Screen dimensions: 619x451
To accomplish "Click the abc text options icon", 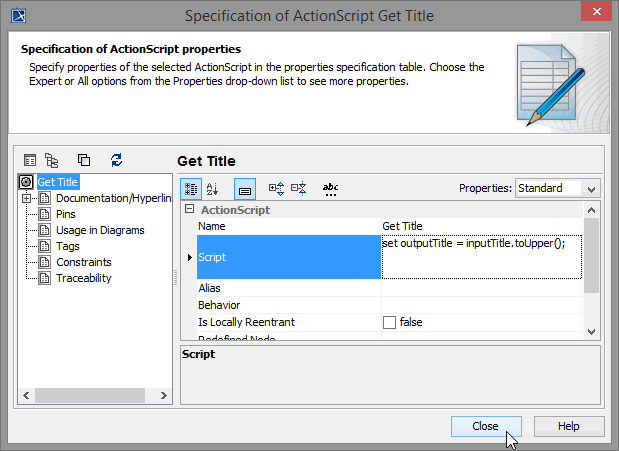I will tap(330, 188).
